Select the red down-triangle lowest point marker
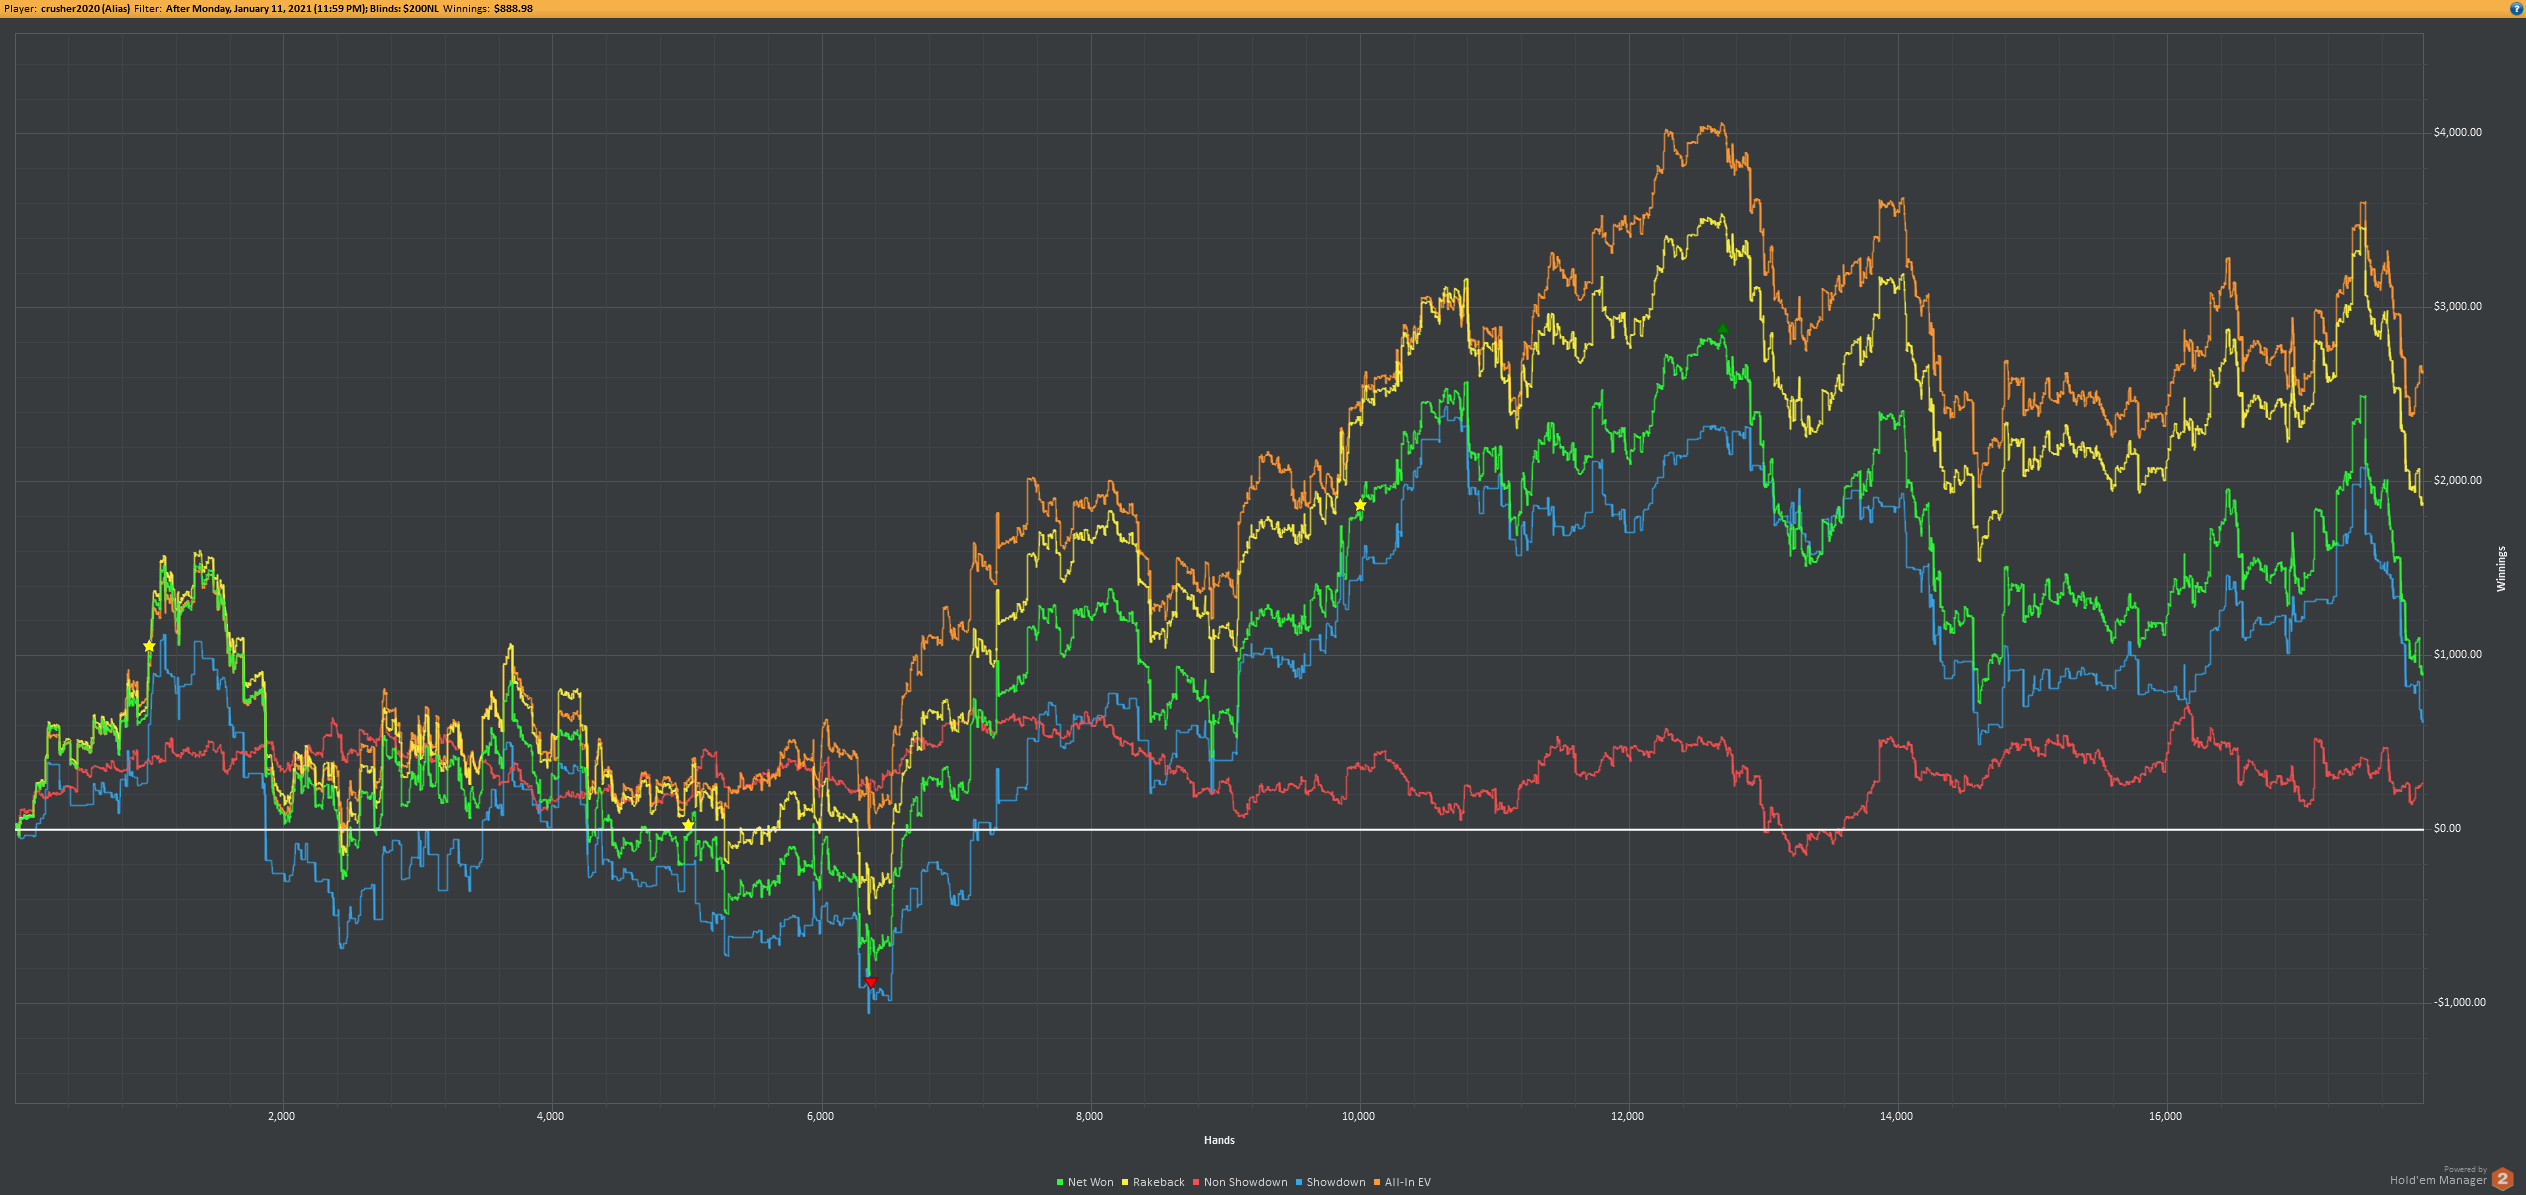Viewport: 2526px width, 1195px height. 870,982
